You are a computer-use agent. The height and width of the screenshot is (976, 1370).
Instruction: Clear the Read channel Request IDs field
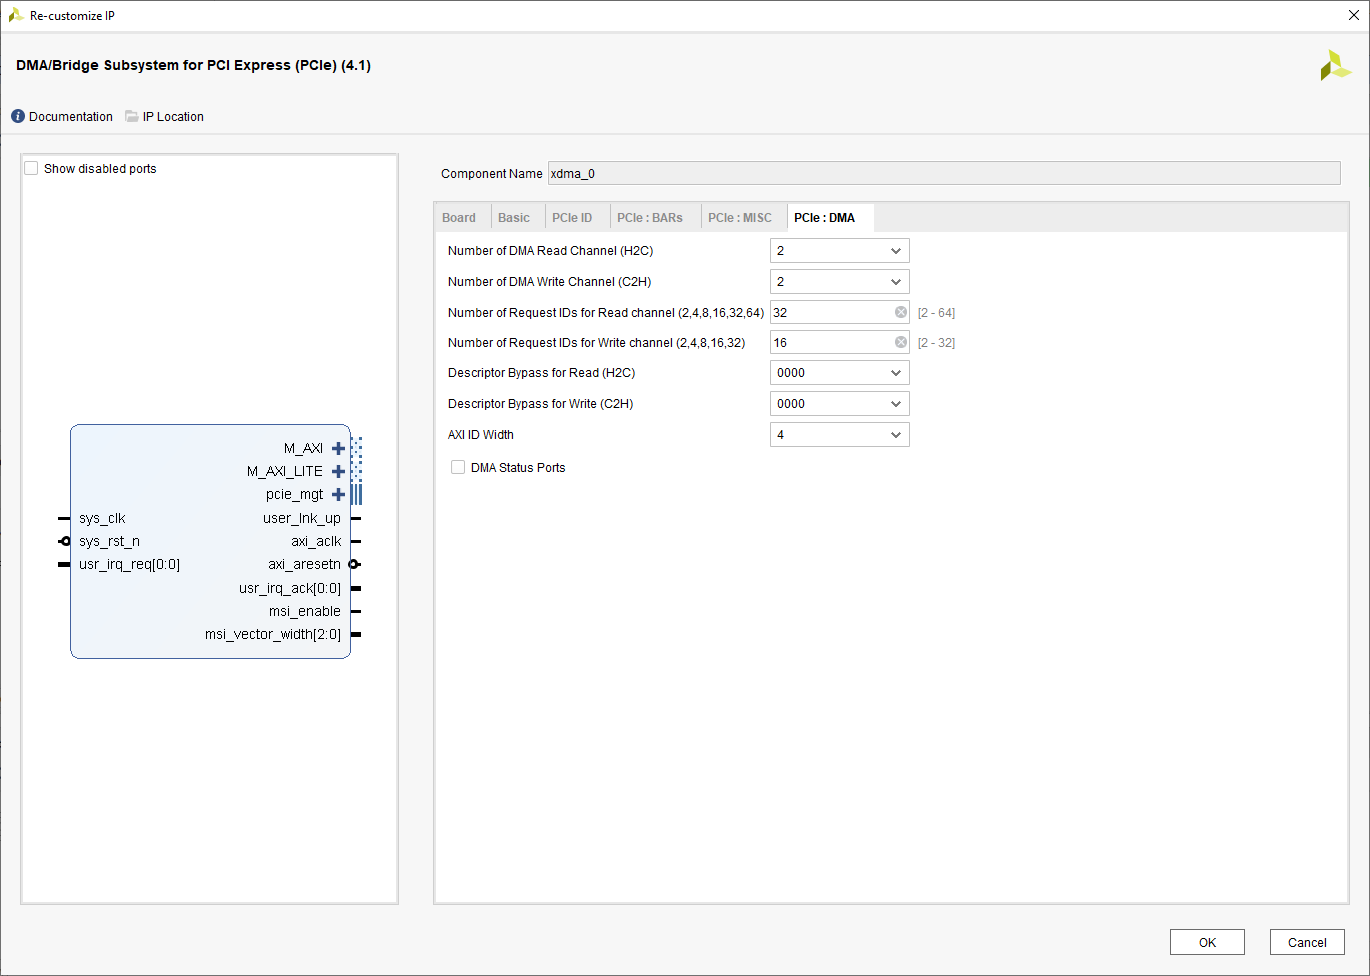click(x=900, y=313)
